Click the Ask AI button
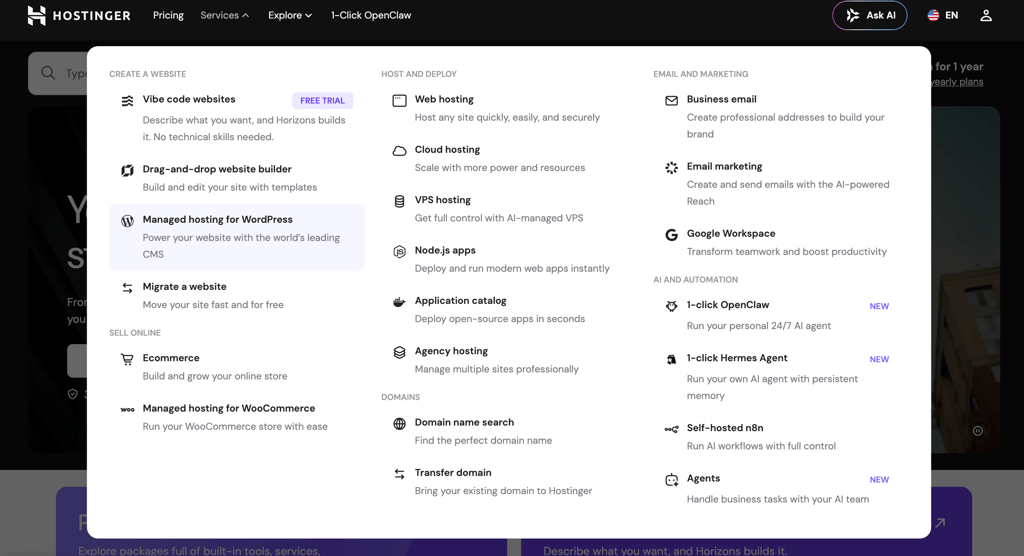Screen dimensions: 1024x556 (869, 15)
